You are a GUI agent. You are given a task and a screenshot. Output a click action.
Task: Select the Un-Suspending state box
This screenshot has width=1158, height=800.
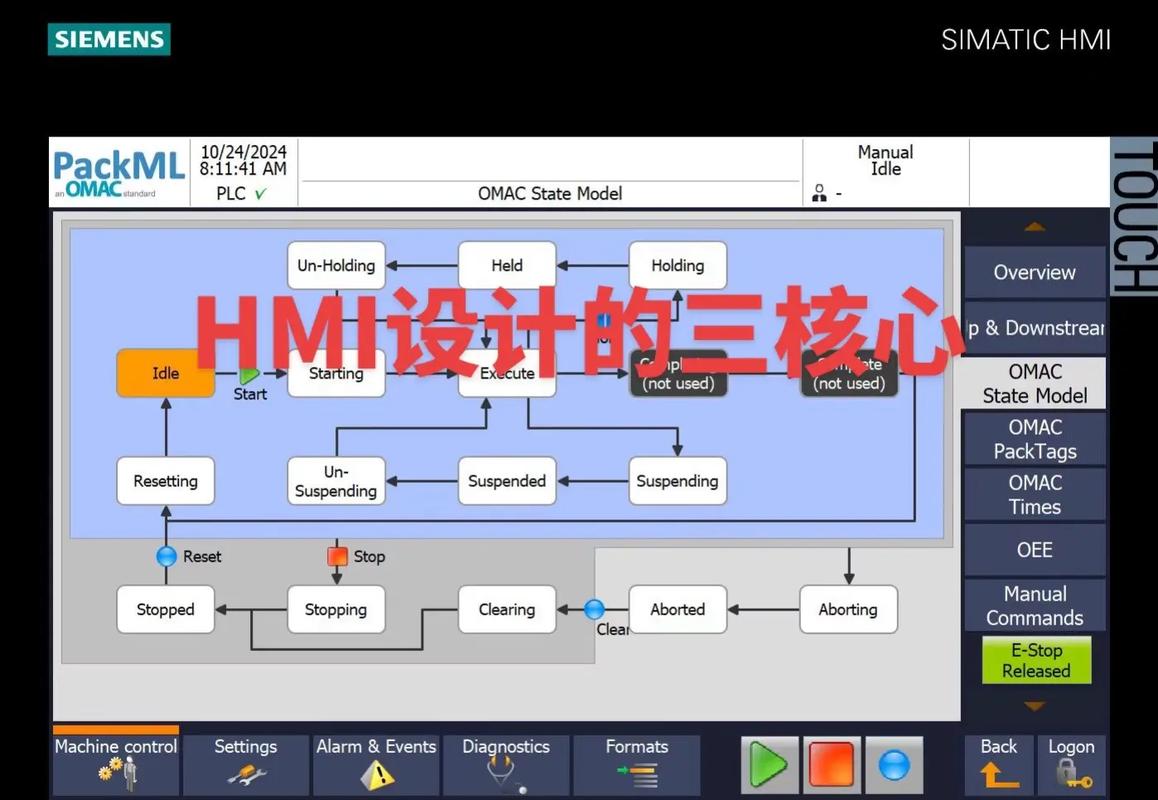(x=336, y=481)
